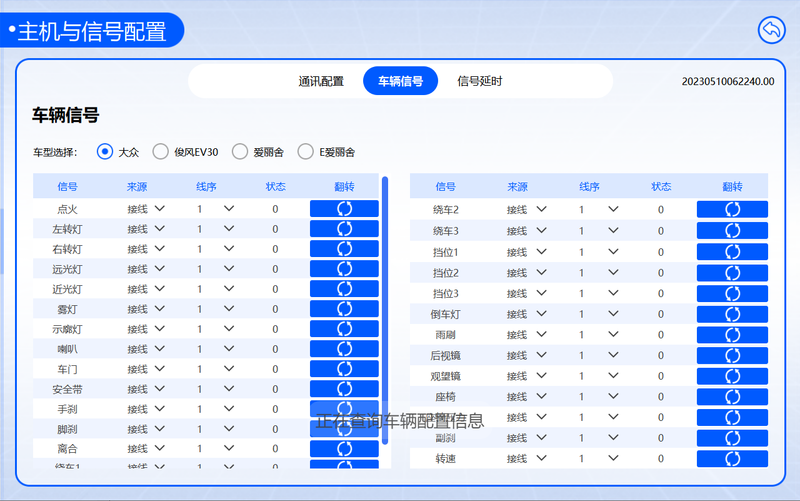
Task: Select the 大众 vehicle type
Action: pos(105,152)
